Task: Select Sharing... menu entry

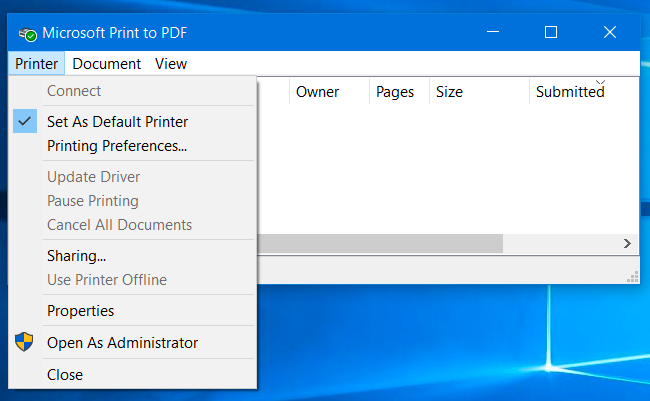Action: 76,255
